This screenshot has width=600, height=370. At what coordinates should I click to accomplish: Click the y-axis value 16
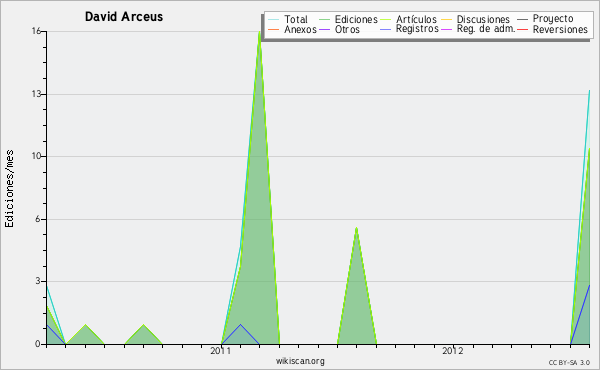coord(36,31)
